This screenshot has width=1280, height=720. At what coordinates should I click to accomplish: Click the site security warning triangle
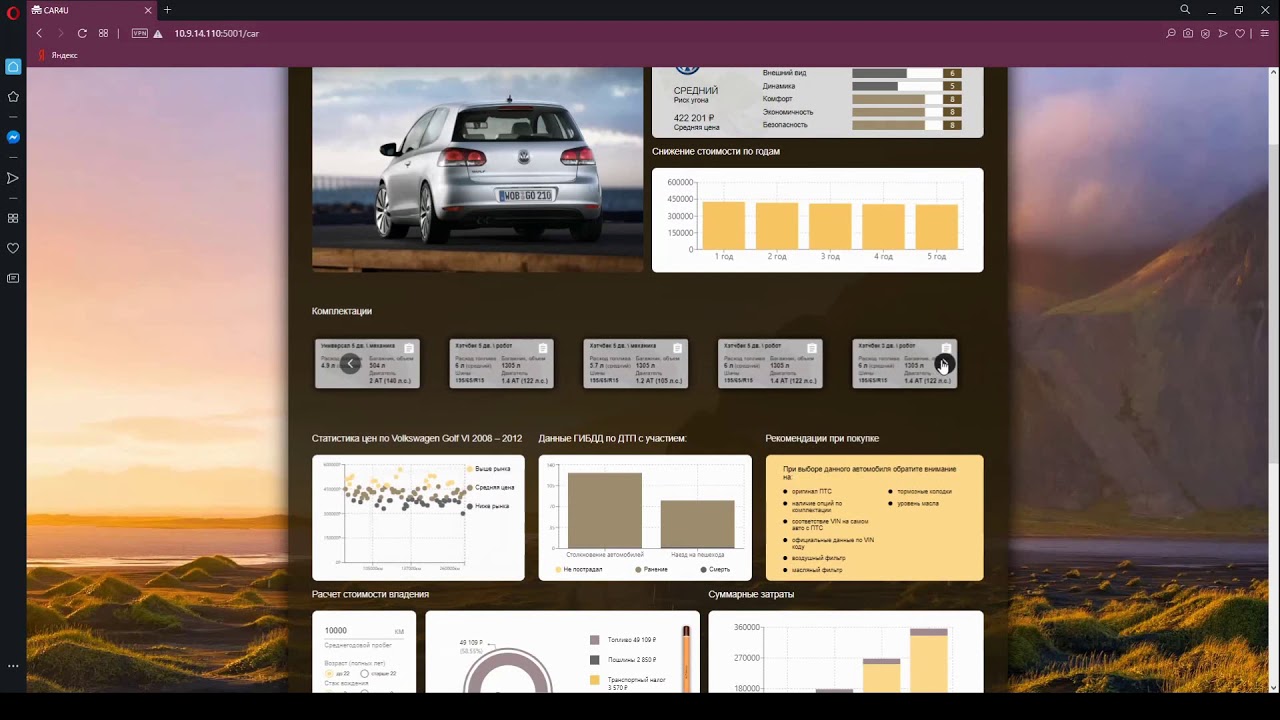158,33
